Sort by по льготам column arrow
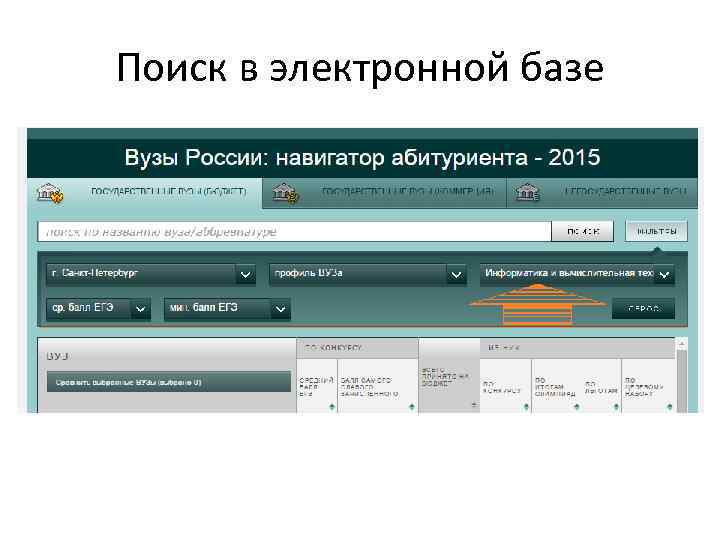 [616, 407]
